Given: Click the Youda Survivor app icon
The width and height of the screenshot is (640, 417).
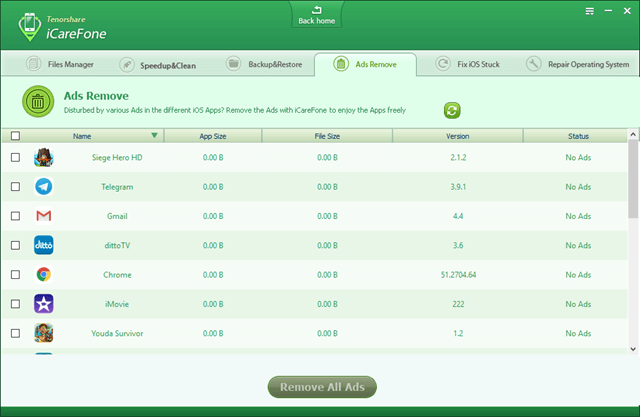Looking at the screenshot, I should [x=44, y=333].
